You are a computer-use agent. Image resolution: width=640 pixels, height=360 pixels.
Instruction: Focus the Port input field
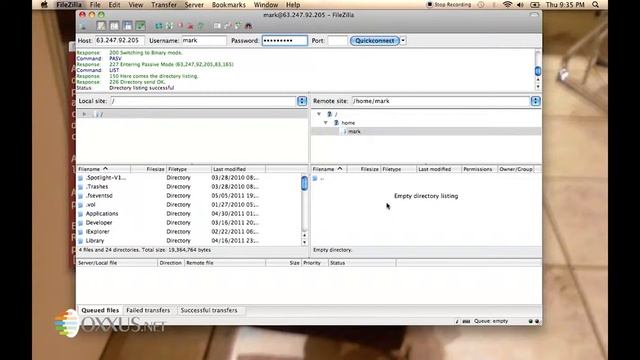pos(337,40)
